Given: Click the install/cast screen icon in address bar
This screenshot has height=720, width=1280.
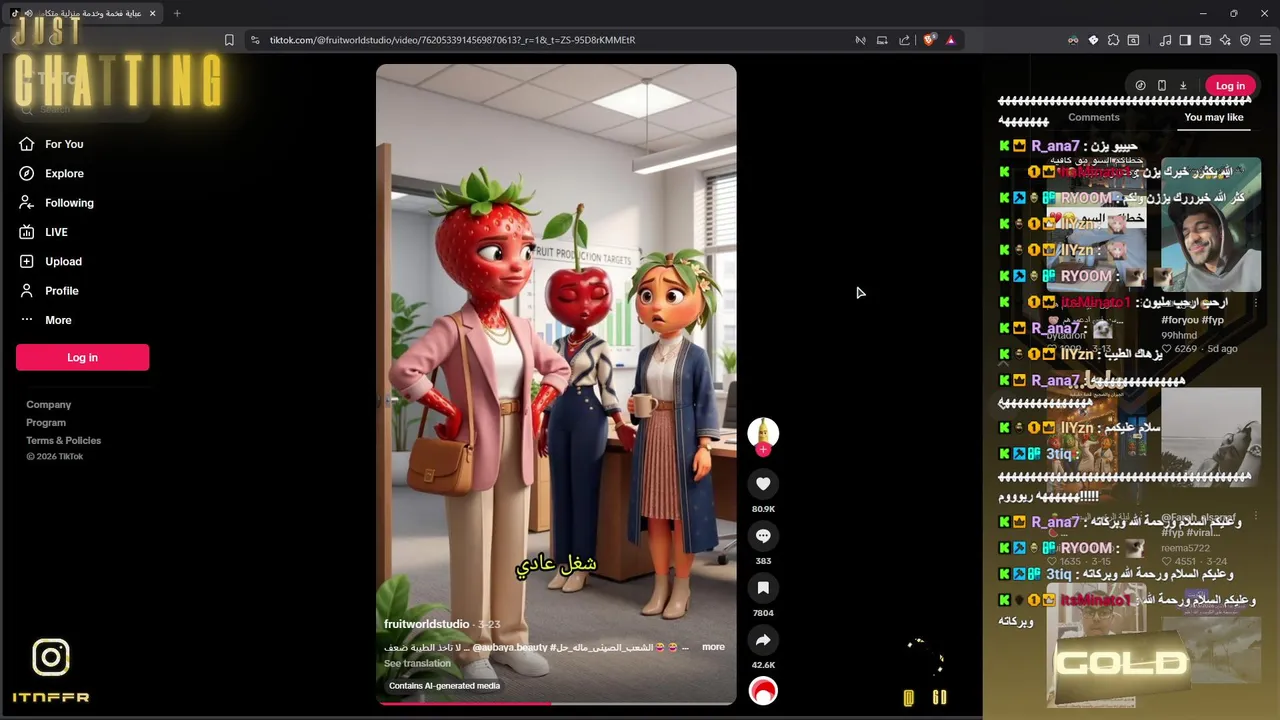Looking at the screenshot, I should [882, 40].
